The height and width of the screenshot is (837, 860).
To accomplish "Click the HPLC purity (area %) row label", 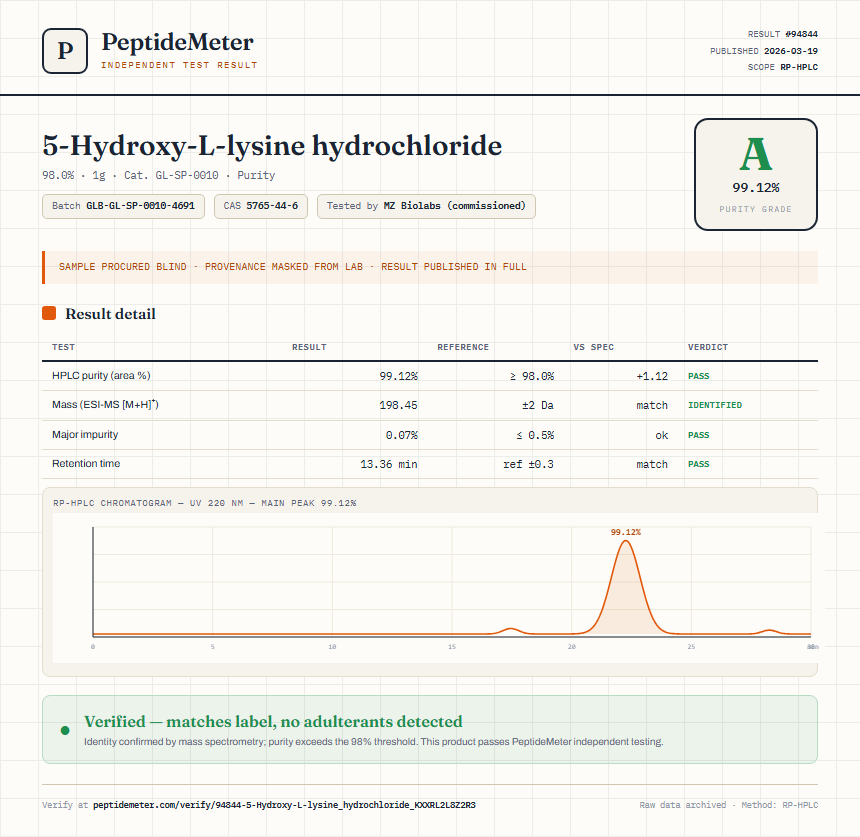I will pyautogui.click(x=101, y=376).
